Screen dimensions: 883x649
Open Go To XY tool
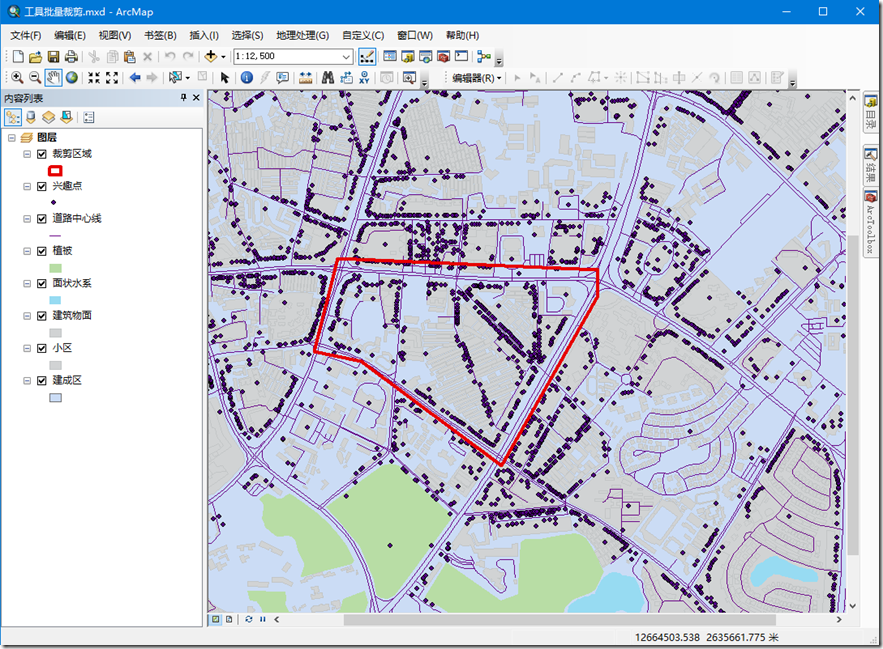pos(364,78)
